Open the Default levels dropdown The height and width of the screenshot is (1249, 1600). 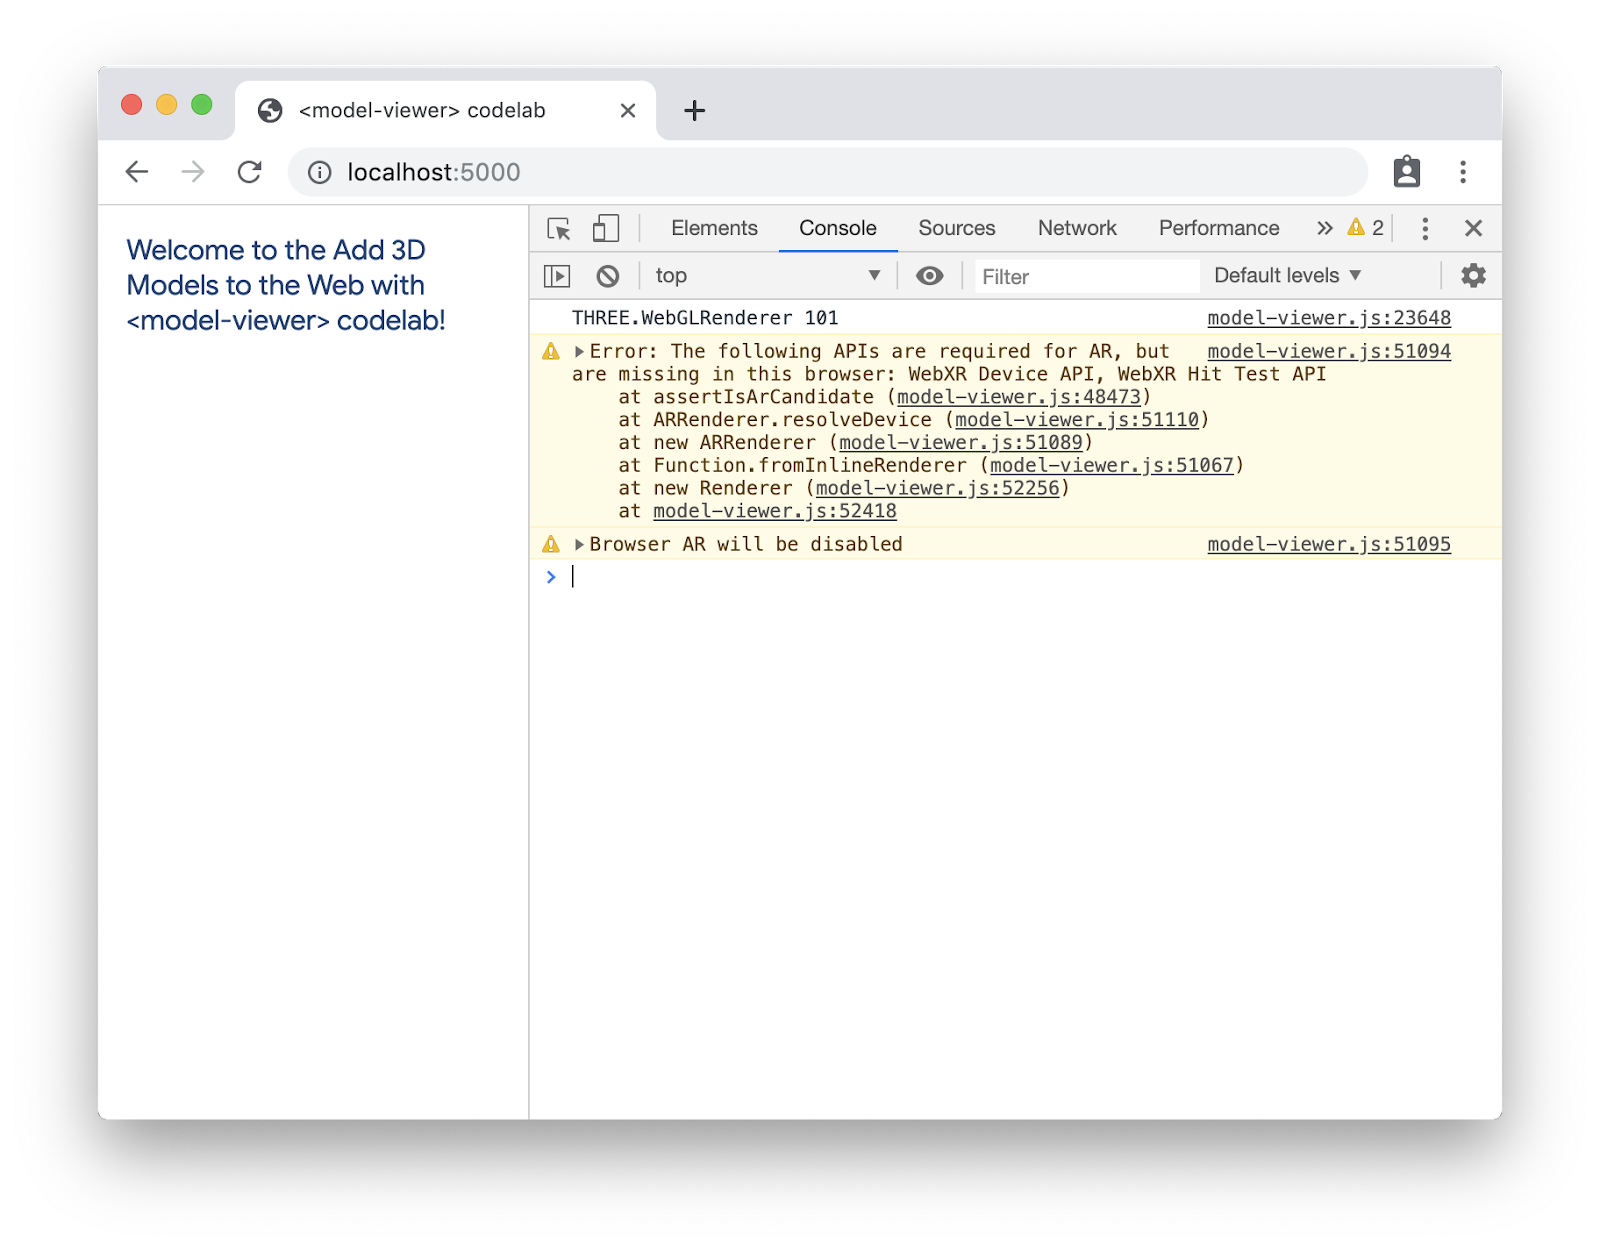(1287, 276)
